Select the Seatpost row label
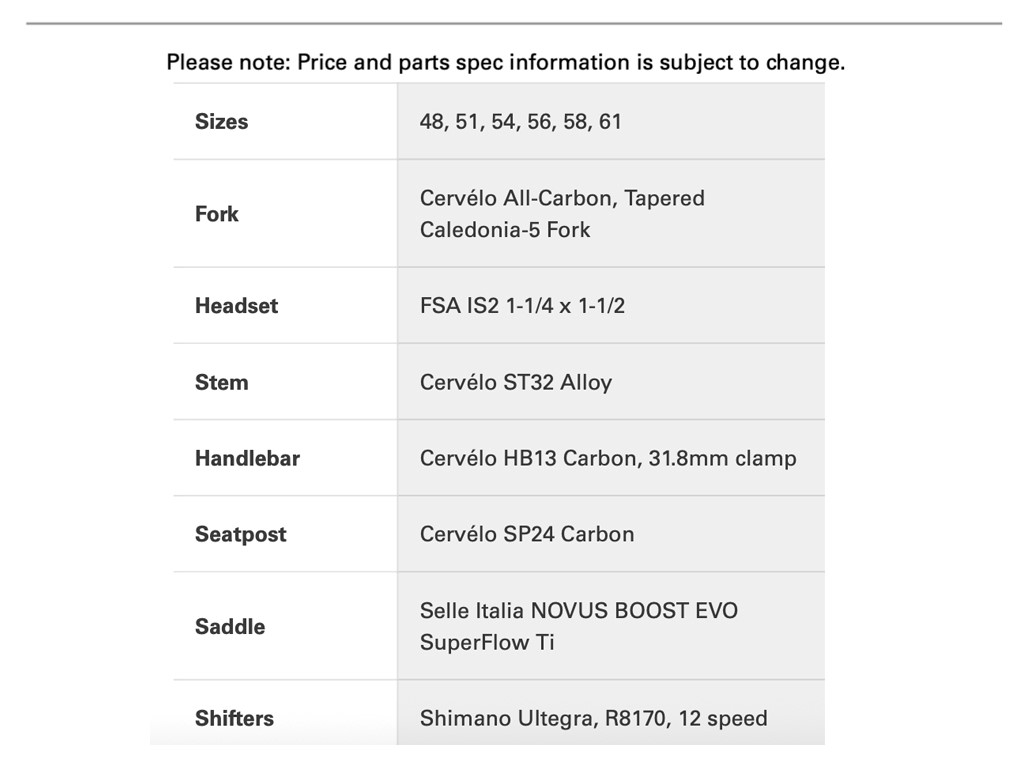The width and height of the screenshot is (1024, 768). tap(240, 534)
